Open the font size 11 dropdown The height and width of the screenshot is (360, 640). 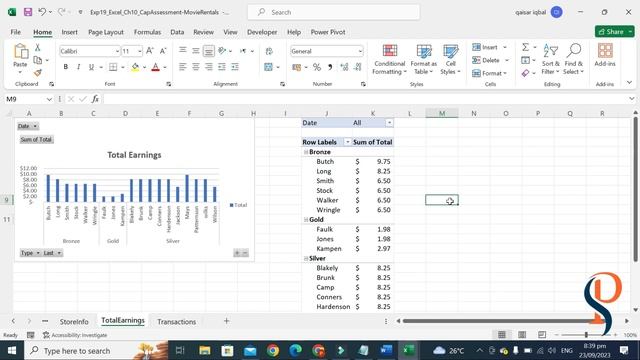click(x=140, y=51)
